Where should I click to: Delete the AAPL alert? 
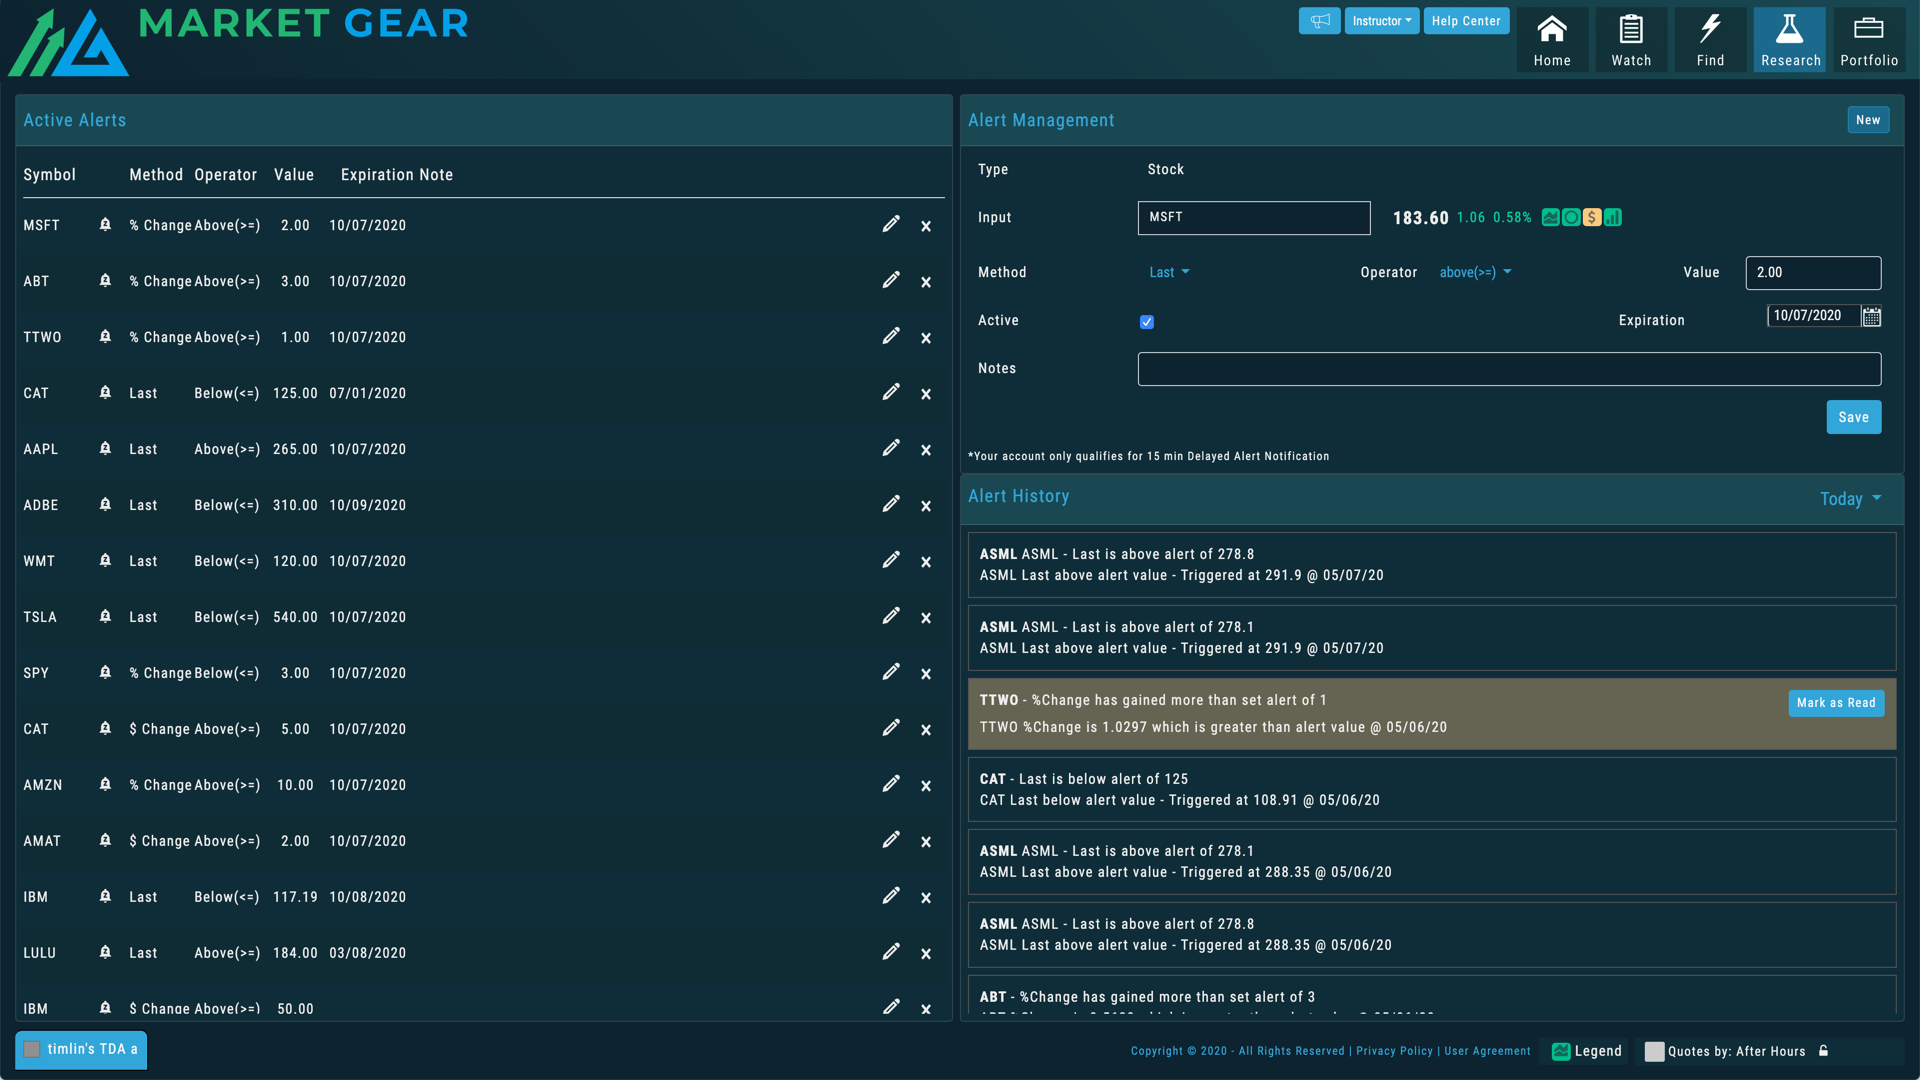coord(926,450)
